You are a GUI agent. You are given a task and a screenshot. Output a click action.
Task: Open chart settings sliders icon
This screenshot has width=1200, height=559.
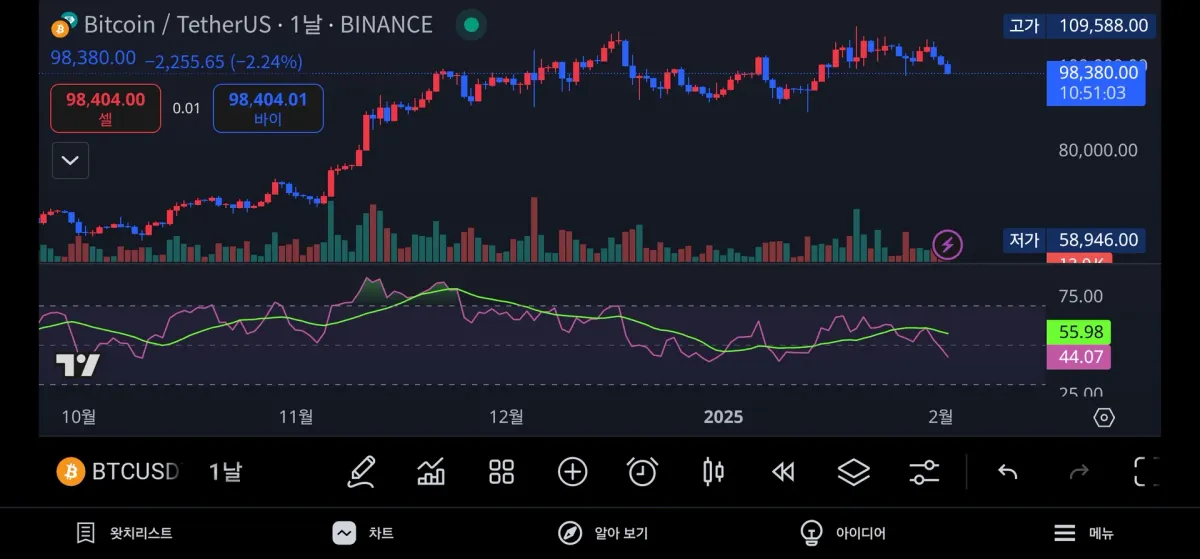point(924,471)
